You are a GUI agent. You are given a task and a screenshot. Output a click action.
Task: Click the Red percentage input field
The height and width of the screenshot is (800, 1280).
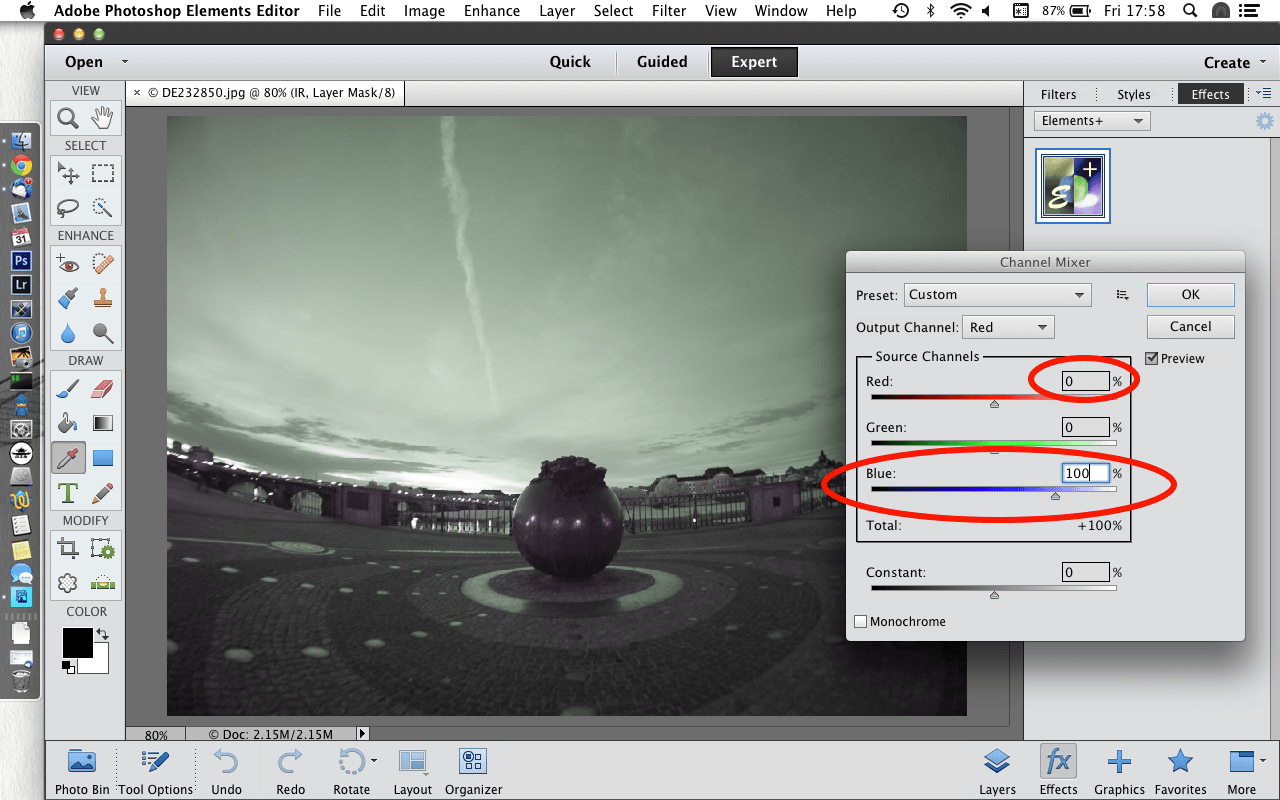click(x=1086, y=381)
